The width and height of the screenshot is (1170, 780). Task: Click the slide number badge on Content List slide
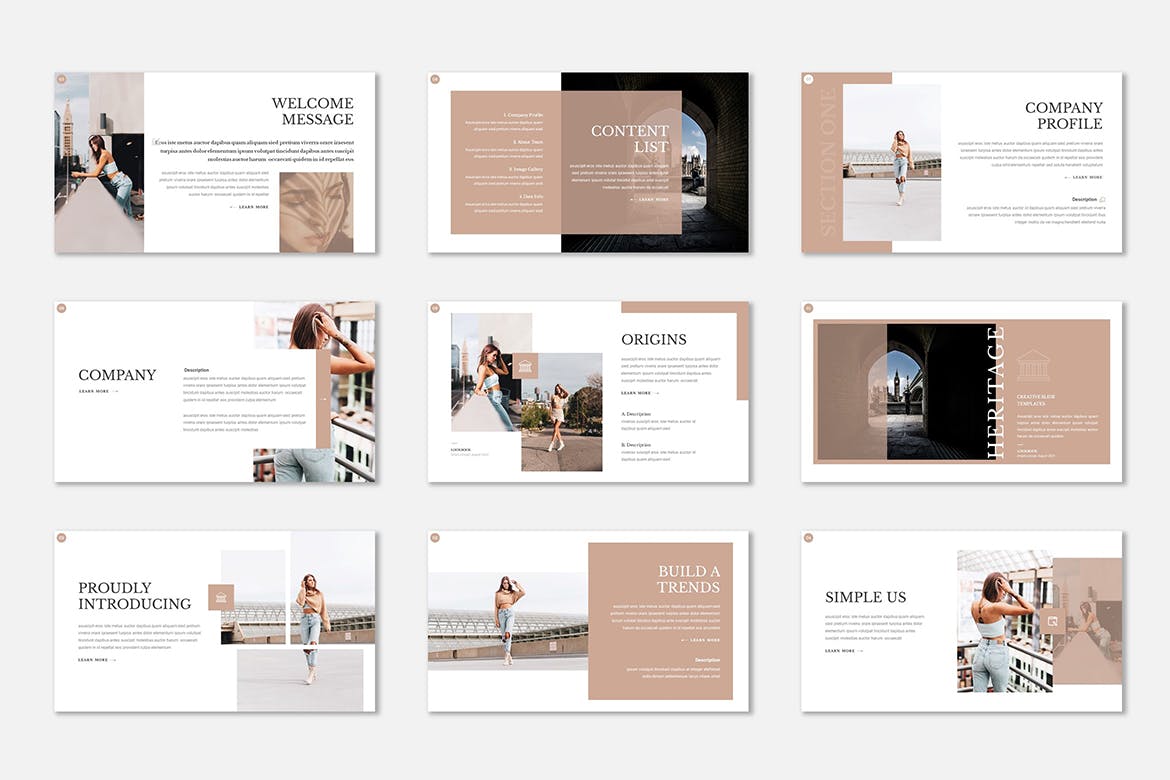(435, 79)
